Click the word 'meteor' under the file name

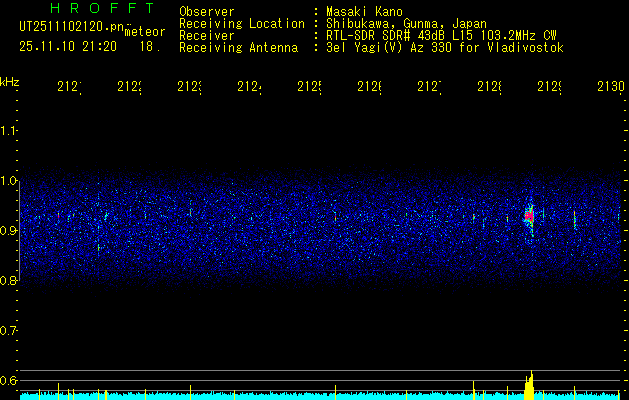pyautogui.click(x=145, y=32)
